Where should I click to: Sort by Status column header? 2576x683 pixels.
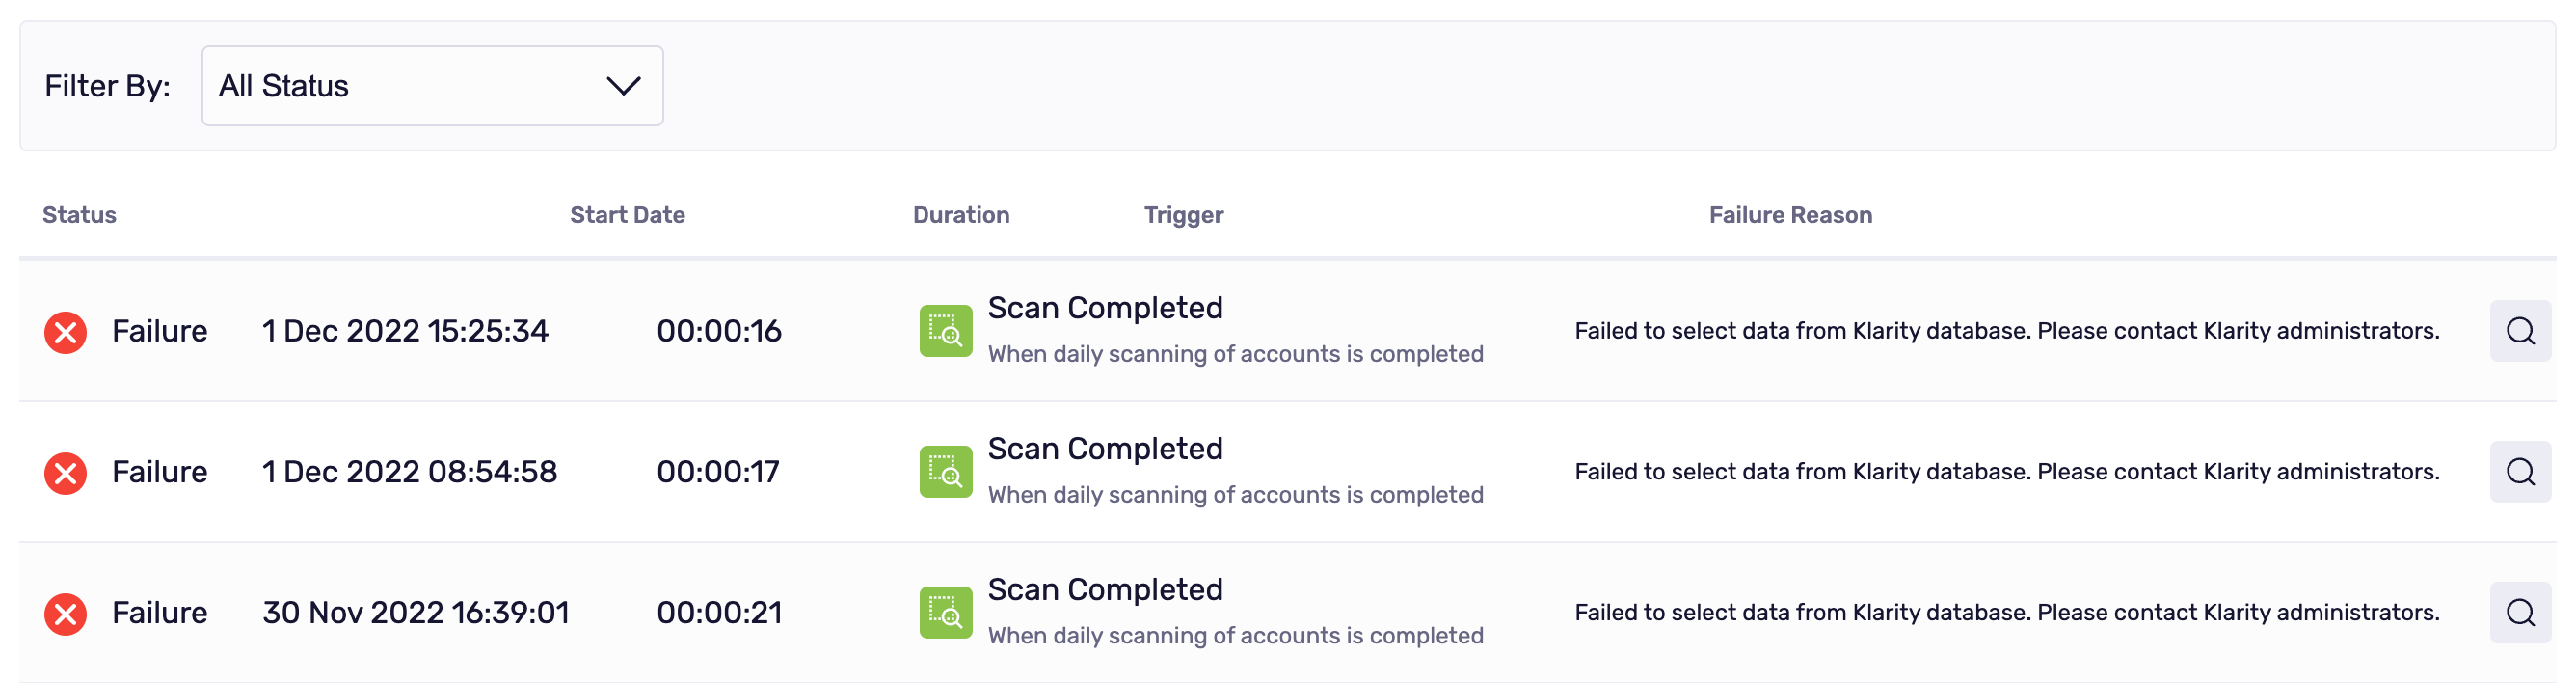[79, 215]
